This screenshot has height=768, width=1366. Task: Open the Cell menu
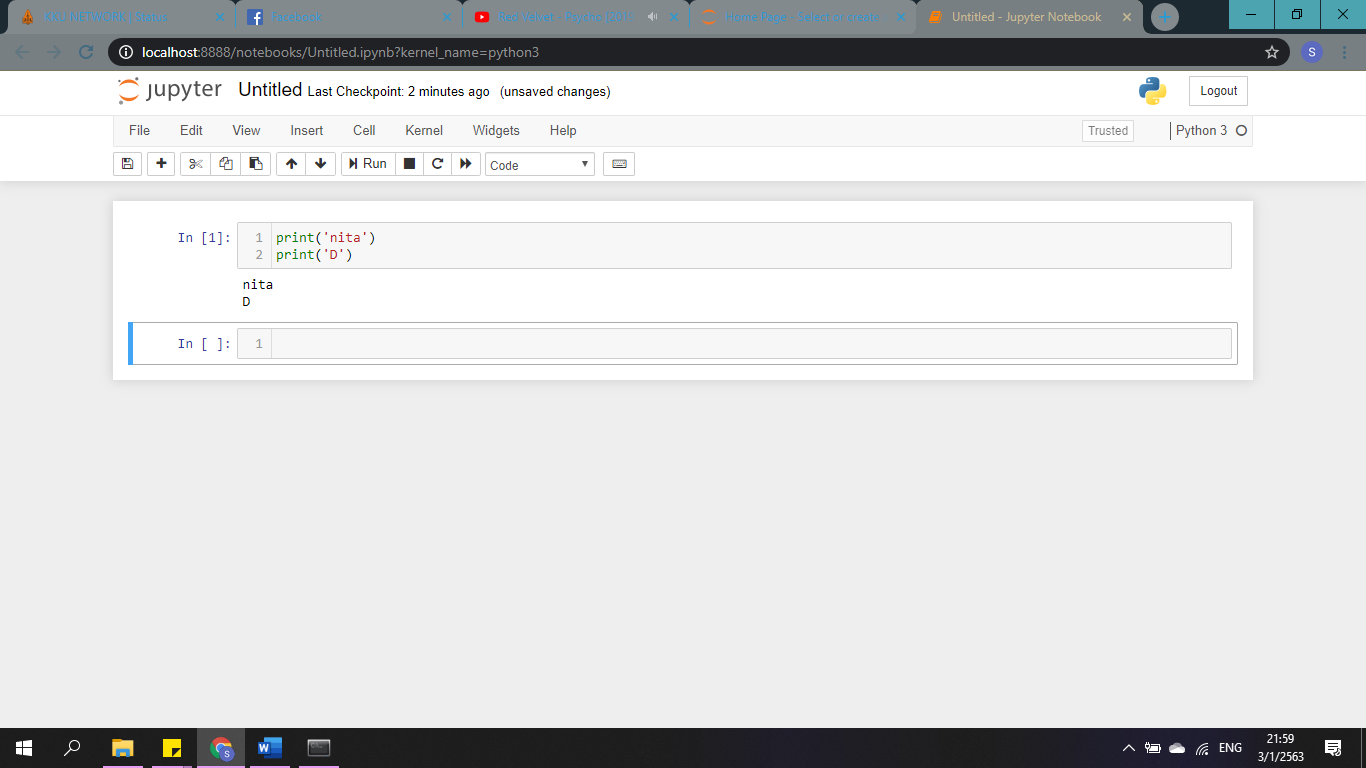[364, 131]
